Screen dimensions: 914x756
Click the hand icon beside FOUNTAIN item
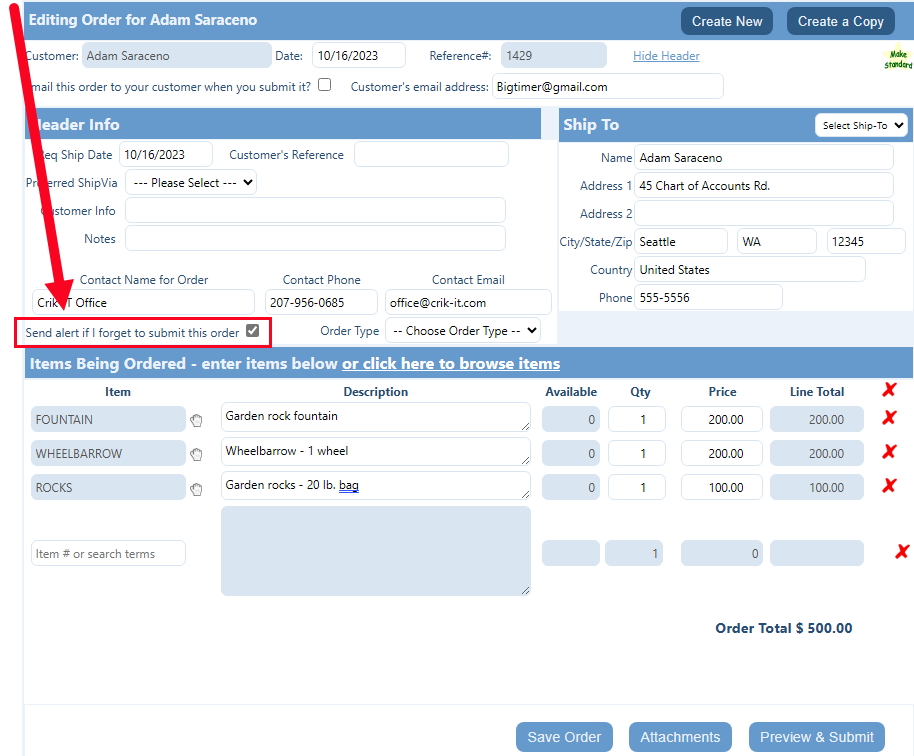pyautogui.click(x=197, y=420)
